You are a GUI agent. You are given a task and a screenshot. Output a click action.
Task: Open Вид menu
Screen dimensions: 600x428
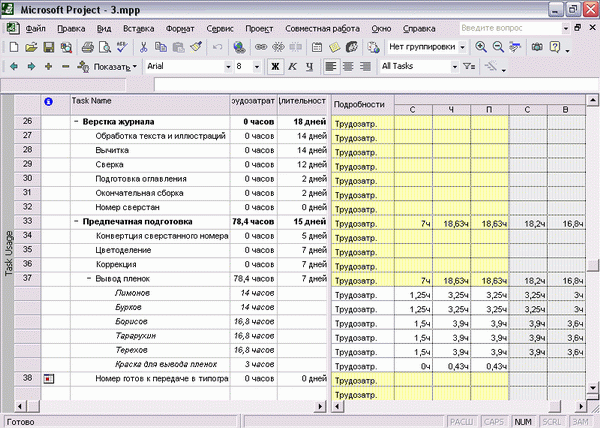(104, 29)
